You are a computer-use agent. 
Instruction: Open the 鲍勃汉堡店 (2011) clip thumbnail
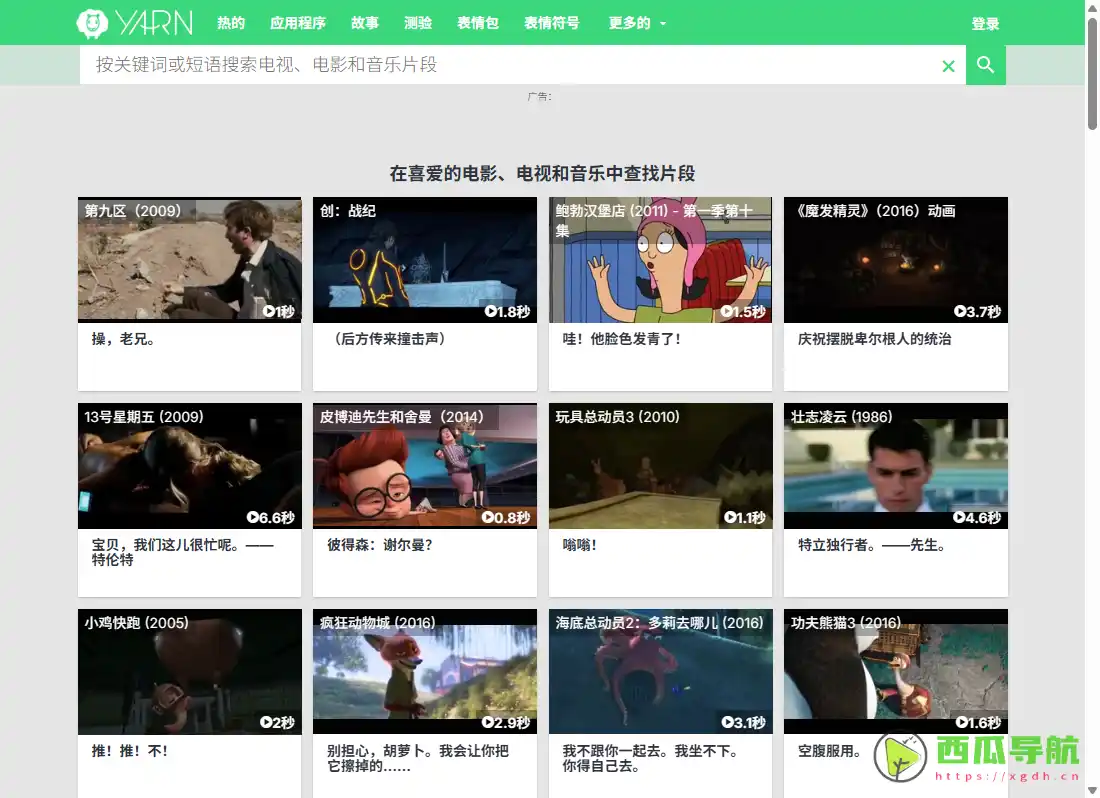tap(660, 259)
